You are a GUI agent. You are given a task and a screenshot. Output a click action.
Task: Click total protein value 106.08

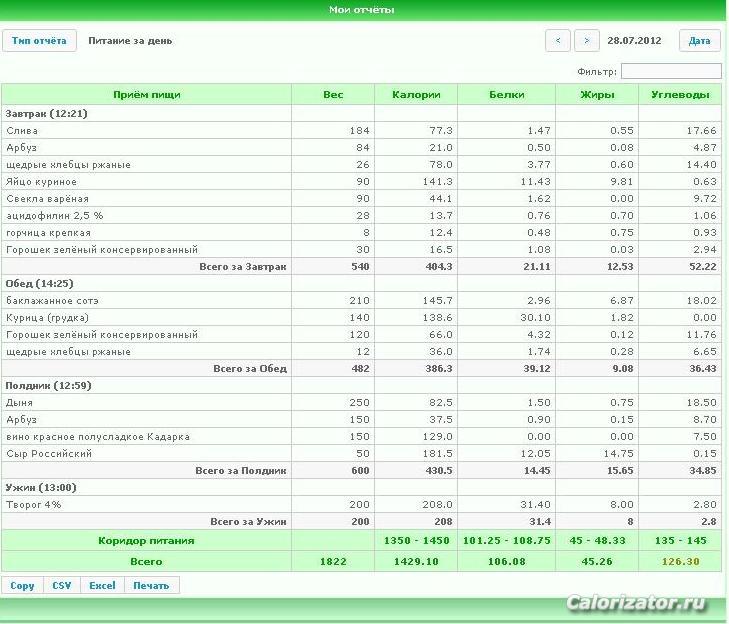507,562
